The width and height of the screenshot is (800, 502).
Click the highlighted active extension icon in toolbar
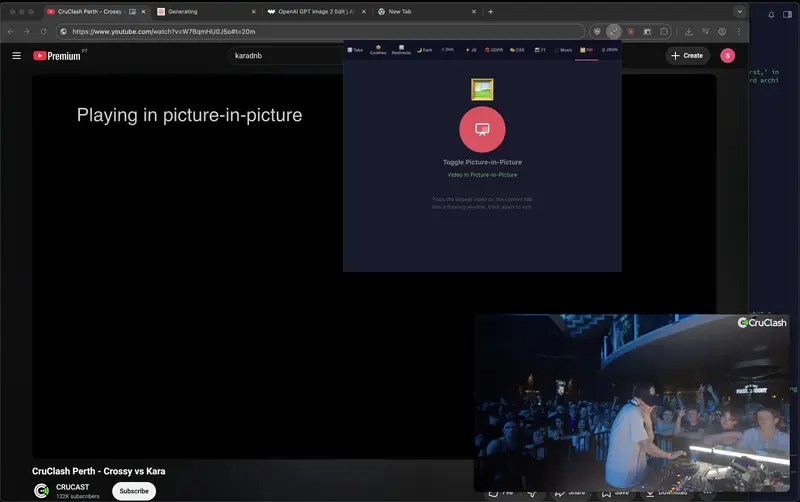tap(614, 32)
